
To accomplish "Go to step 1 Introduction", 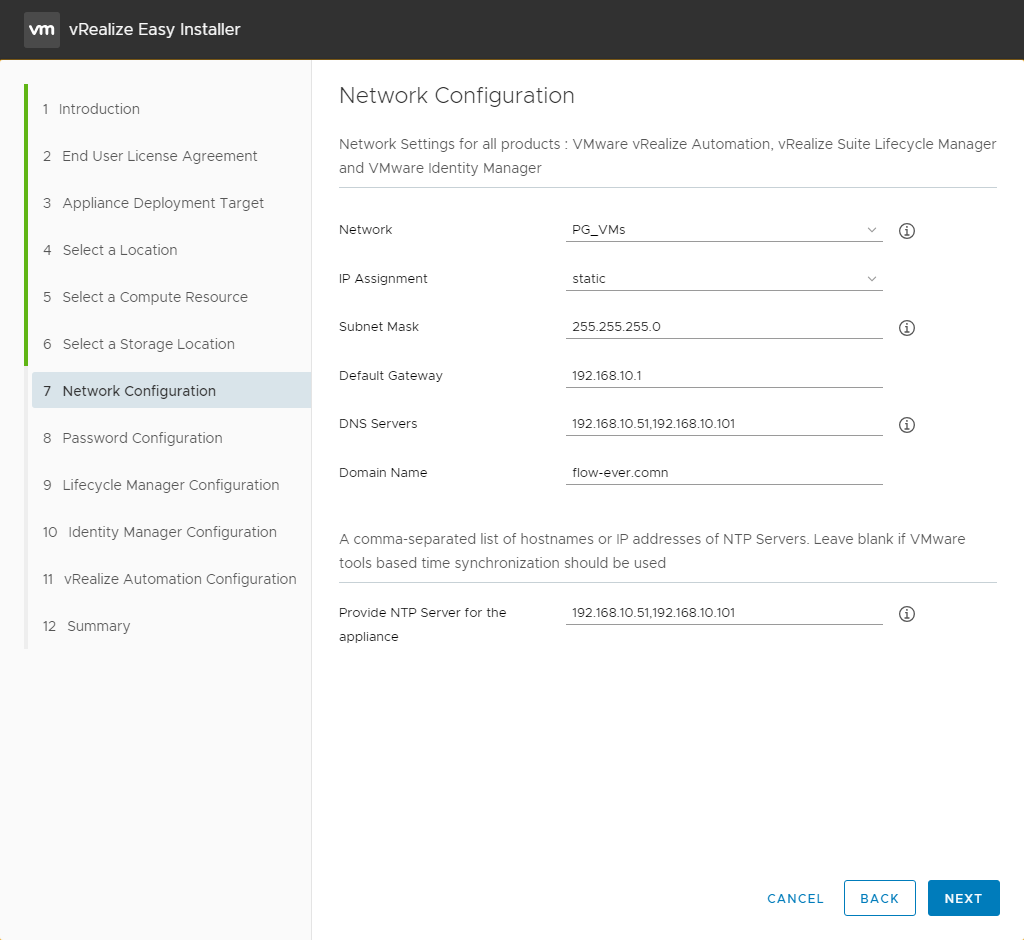I will pos(91,109).
